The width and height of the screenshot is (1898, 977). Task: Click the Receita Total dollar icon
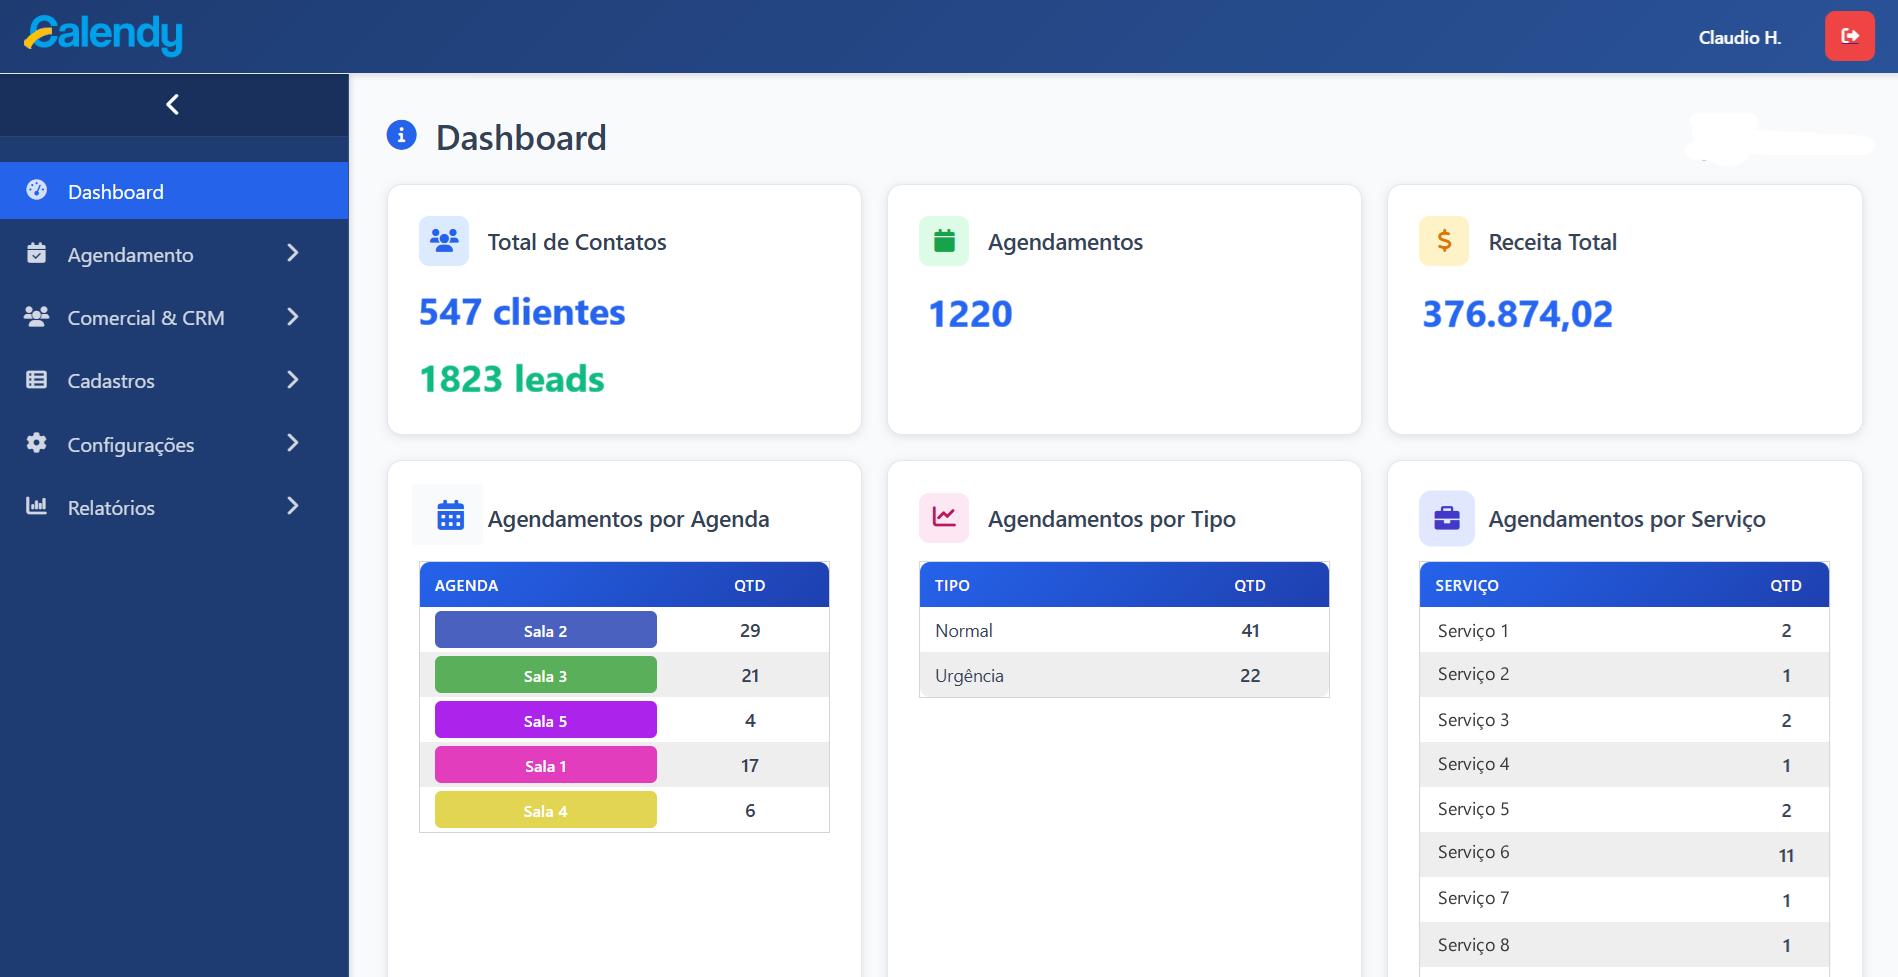(1444, 241)
